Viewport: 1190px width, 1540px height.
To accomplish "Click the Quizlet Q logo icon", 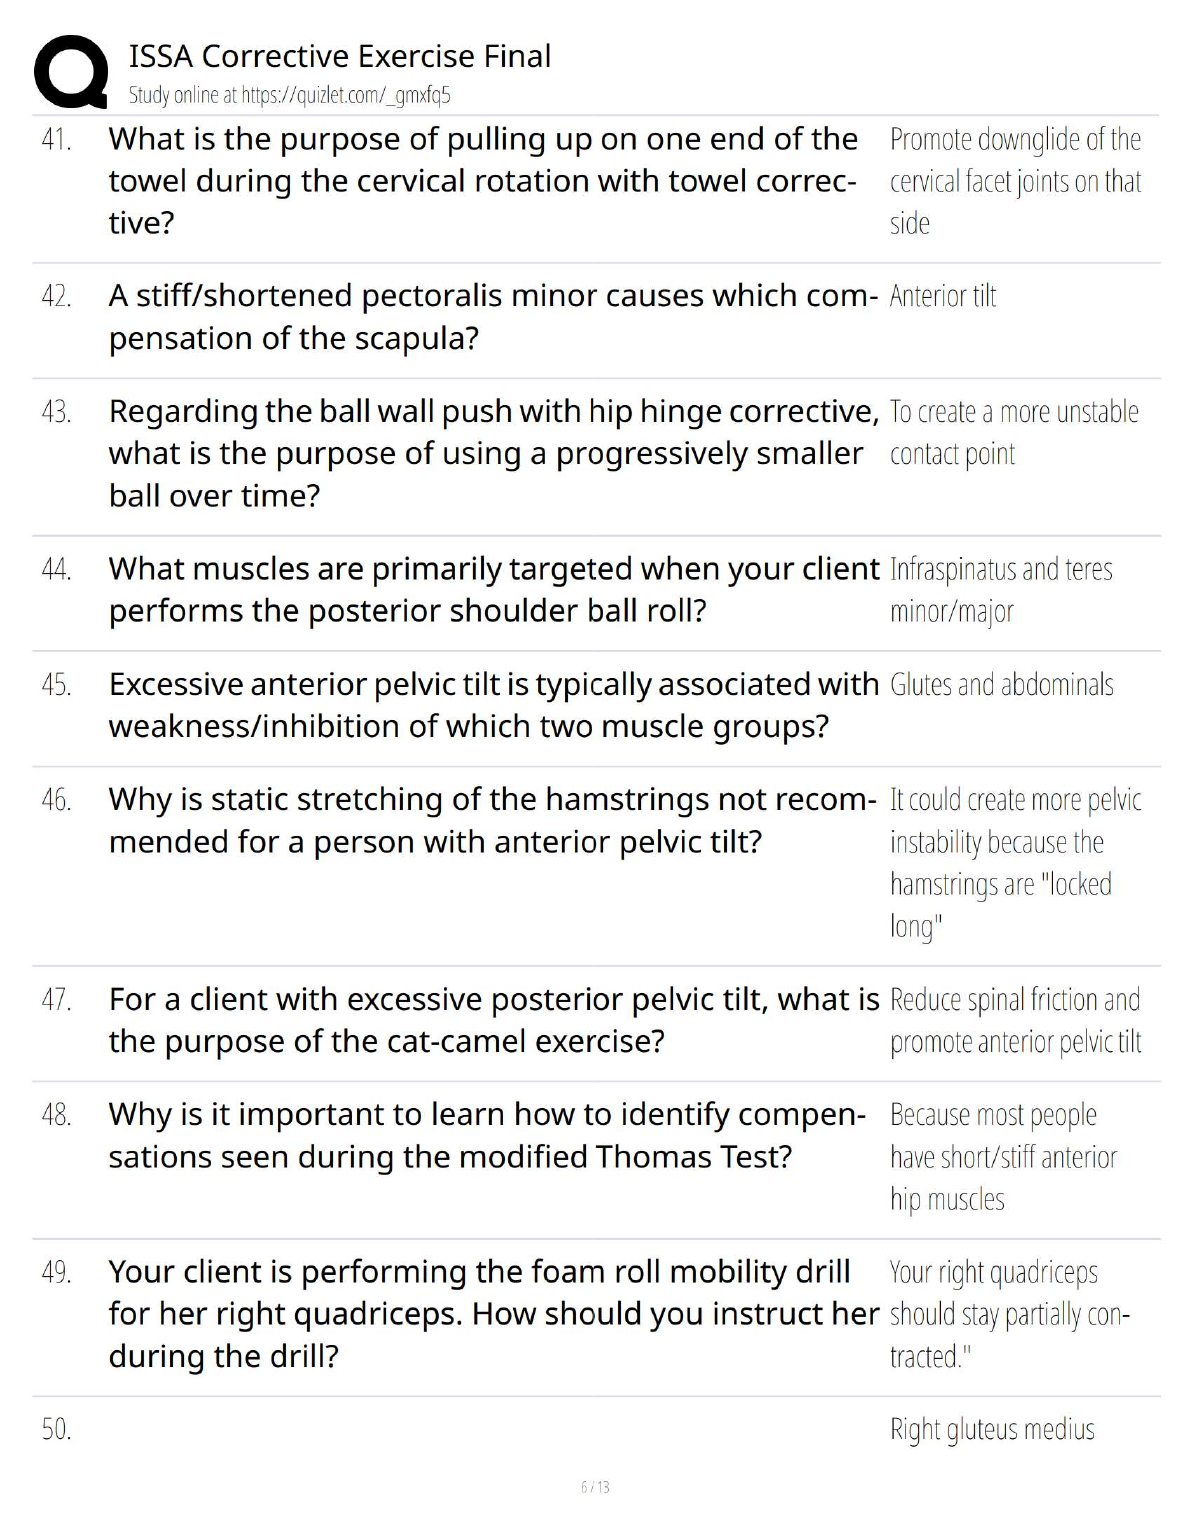I will pos(71,72).
